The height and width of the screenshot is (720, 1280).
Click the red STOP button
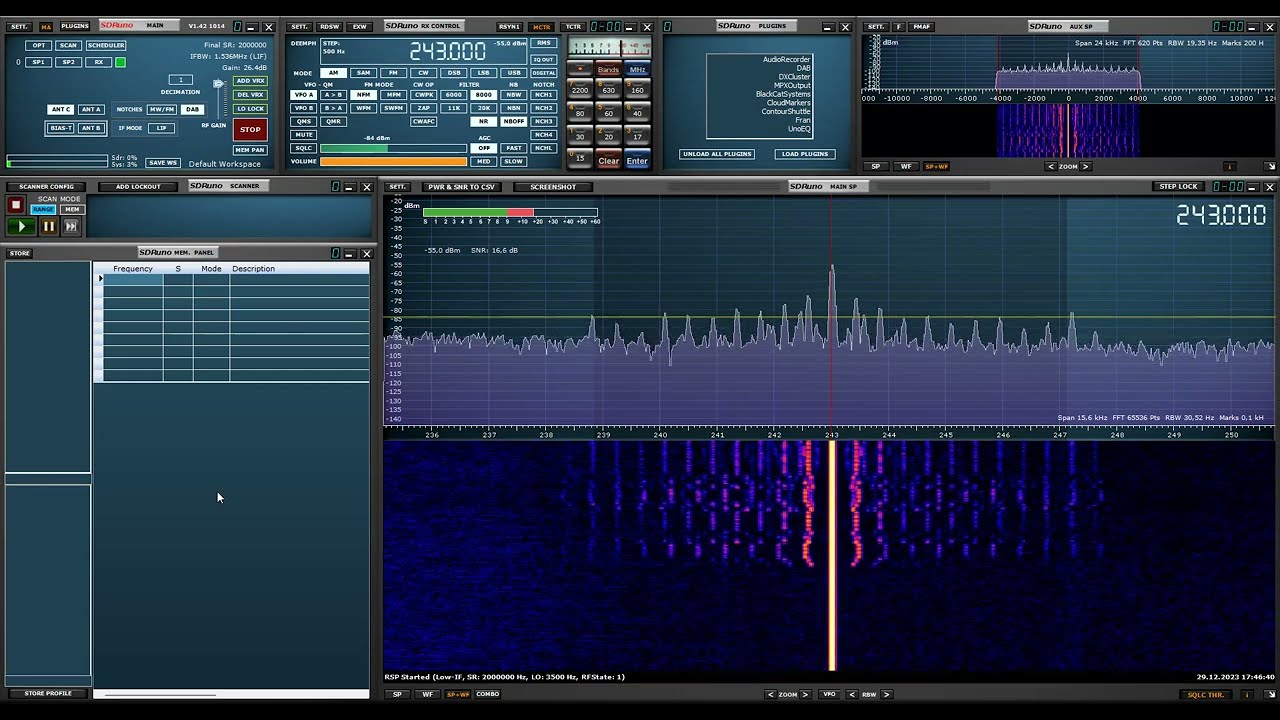coord(250,129)
